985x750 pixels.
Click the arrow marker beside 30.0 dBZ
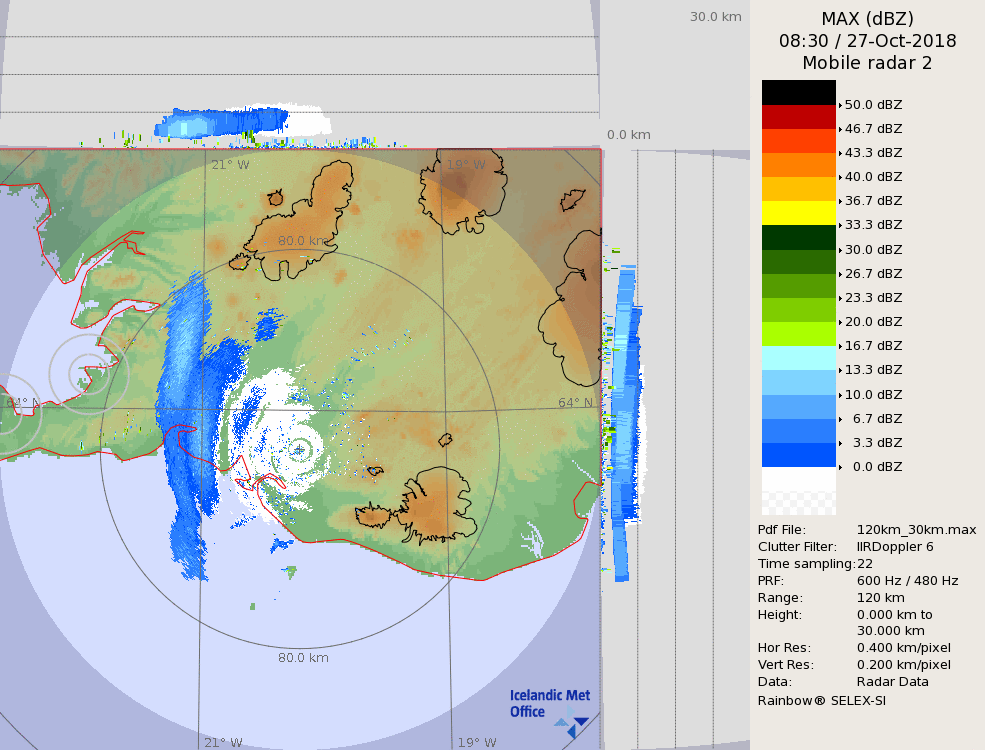click(x=840, y=250)
